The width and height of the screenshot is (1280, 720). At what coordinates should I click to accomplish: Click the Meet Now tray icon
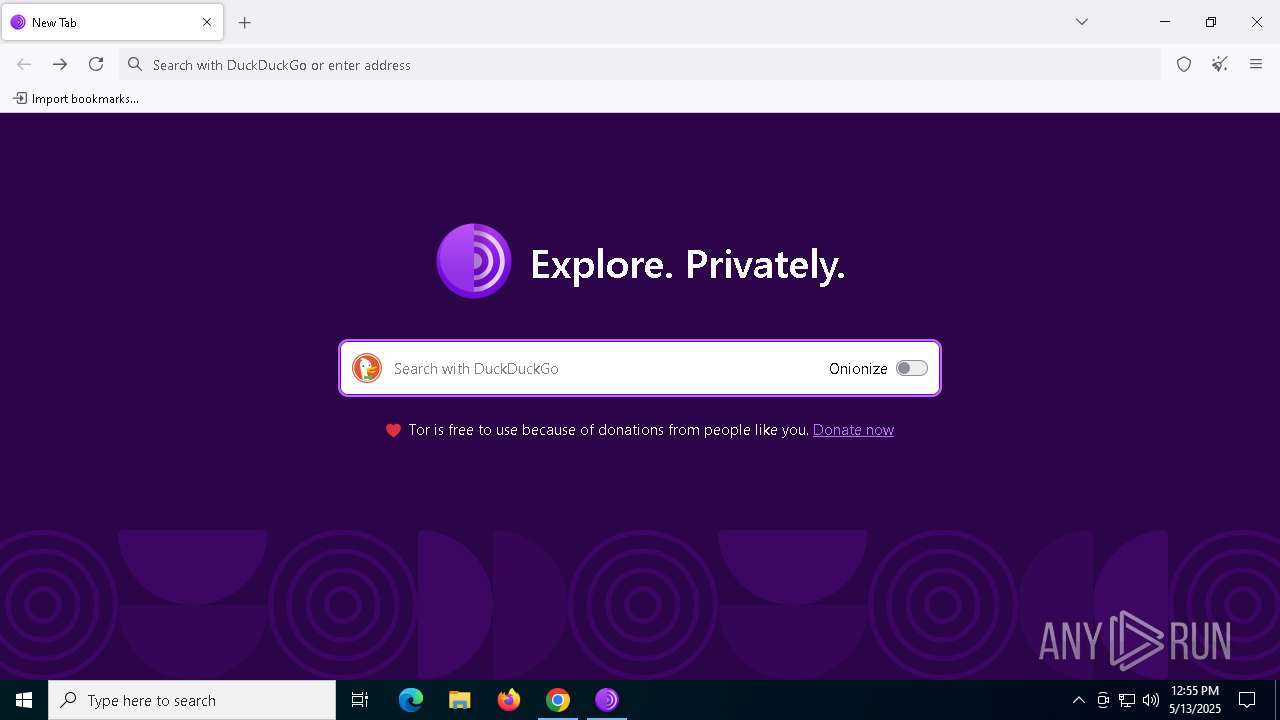pyautogui.click(x=1103, y=700)
